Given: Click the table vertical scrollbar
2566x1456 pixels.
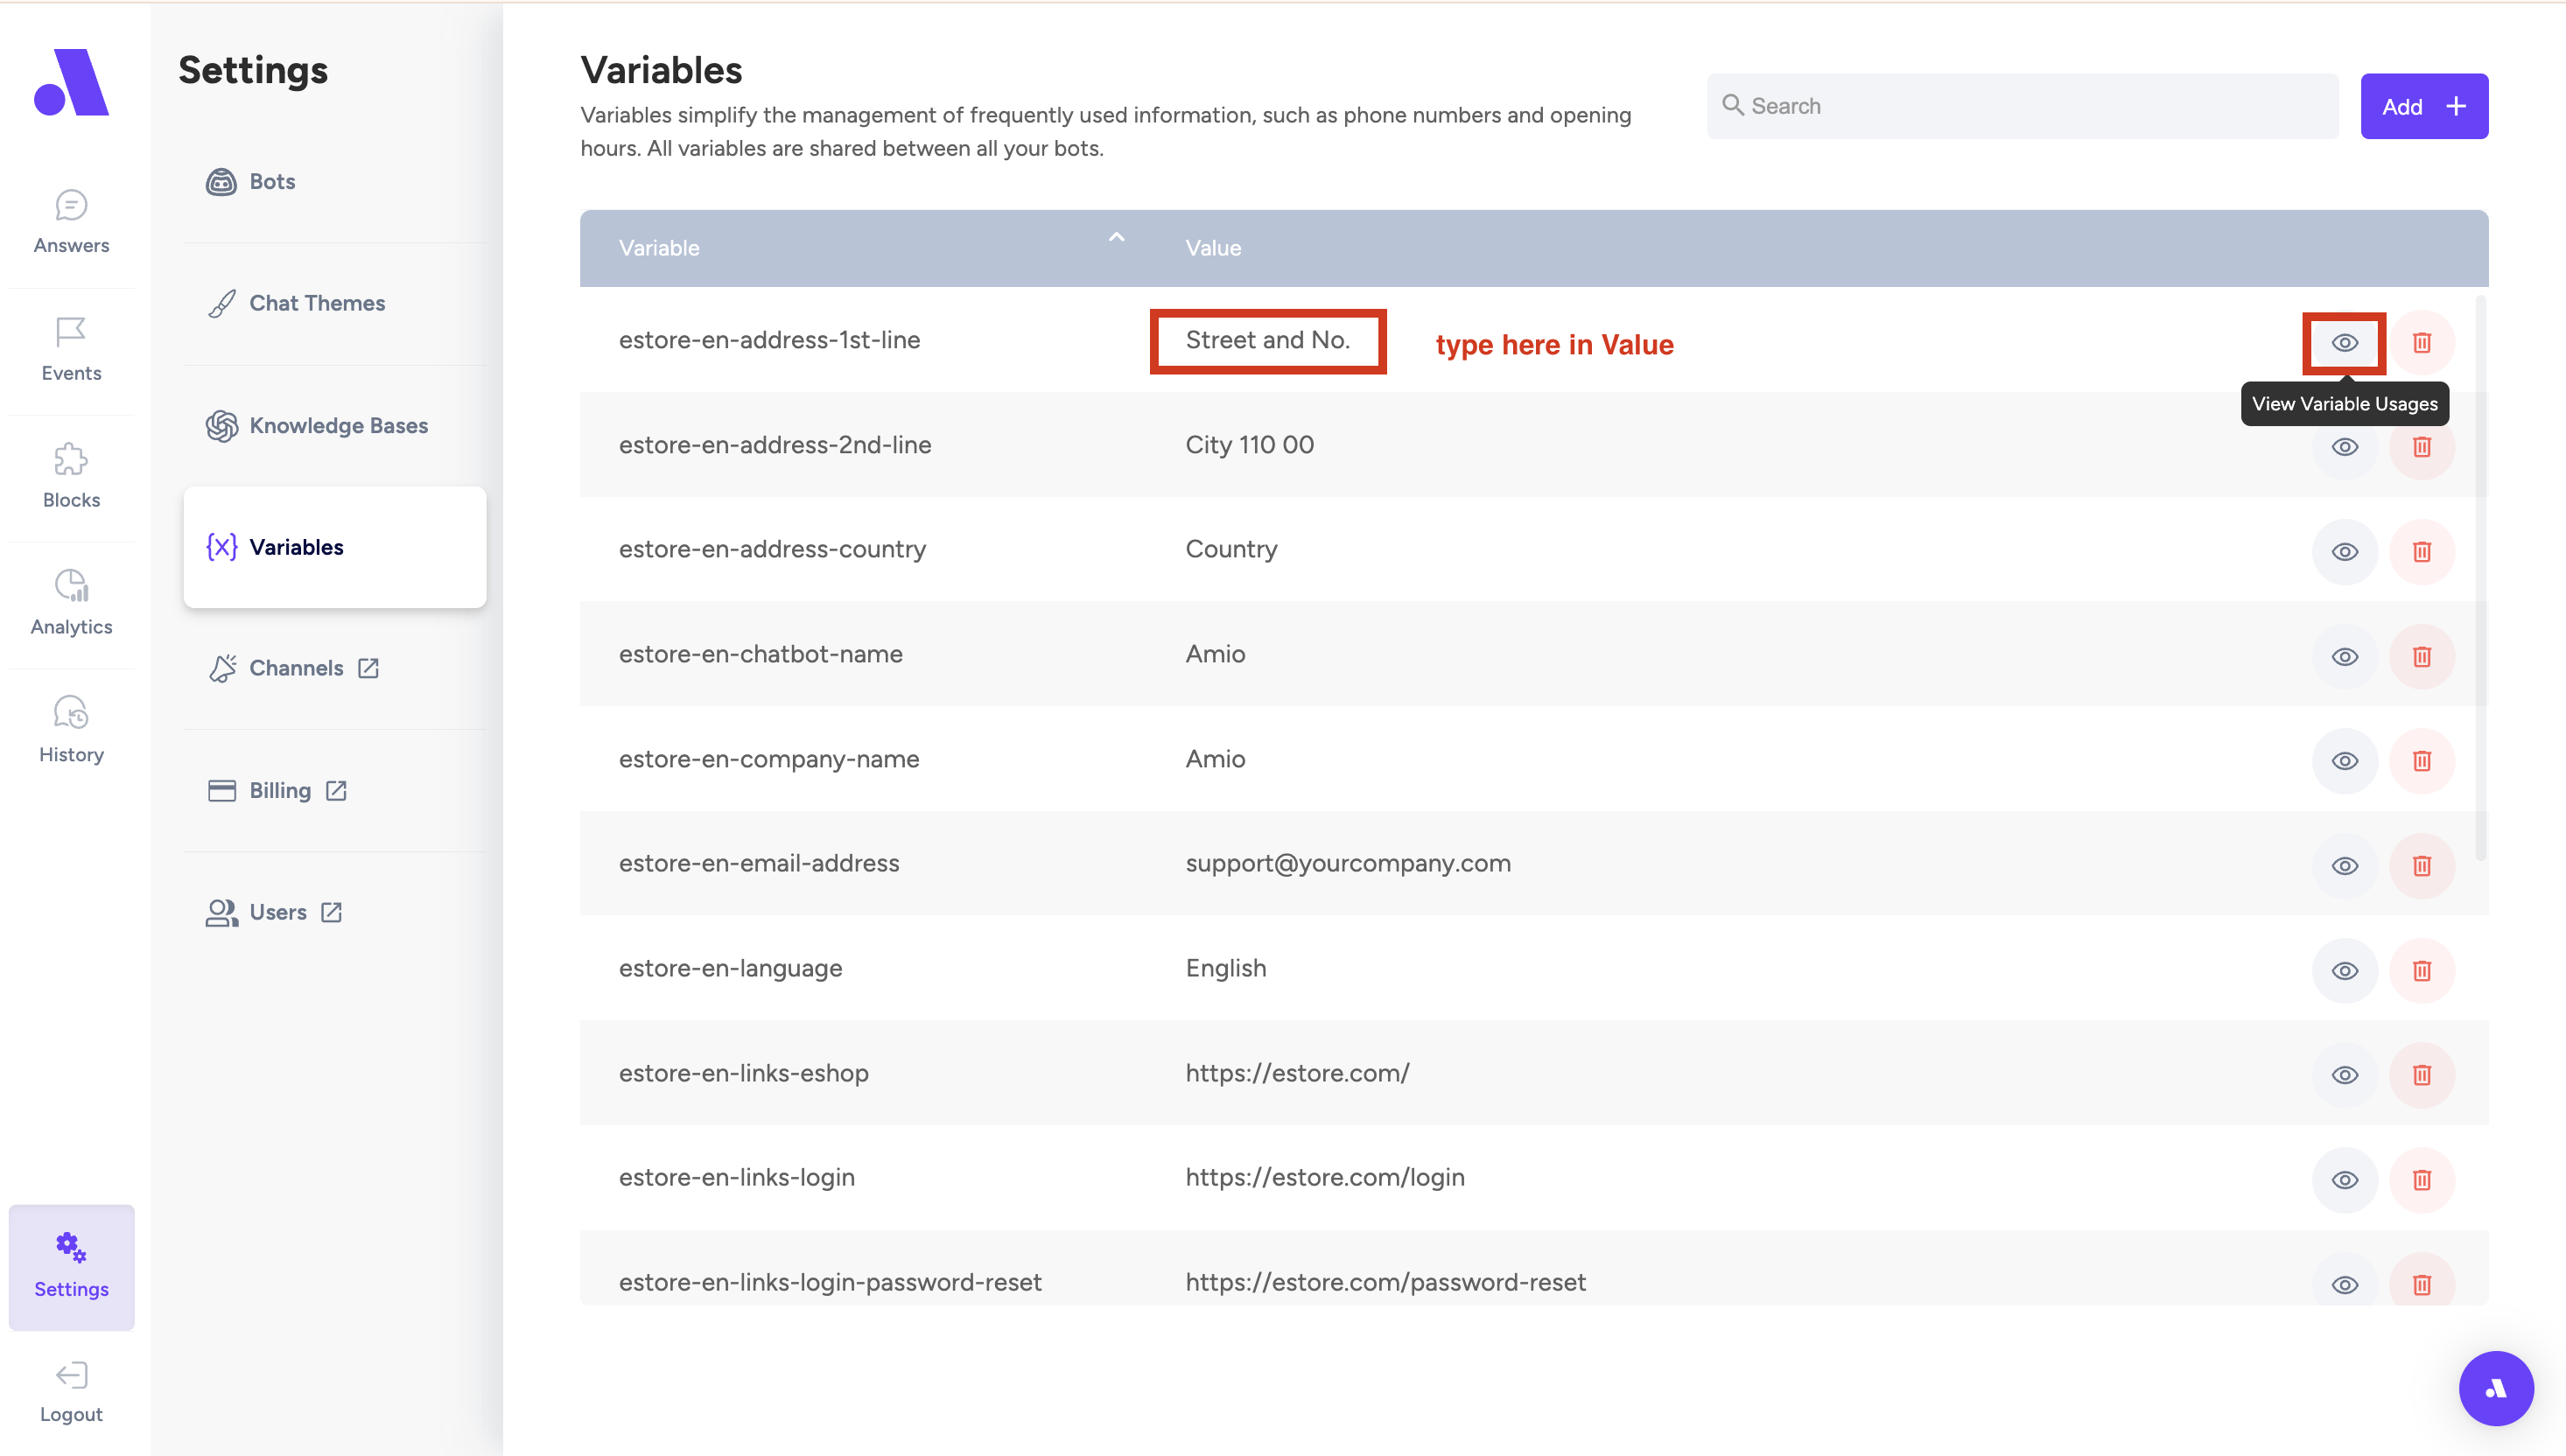Looking at the screenshot, I should (2479, 580).
